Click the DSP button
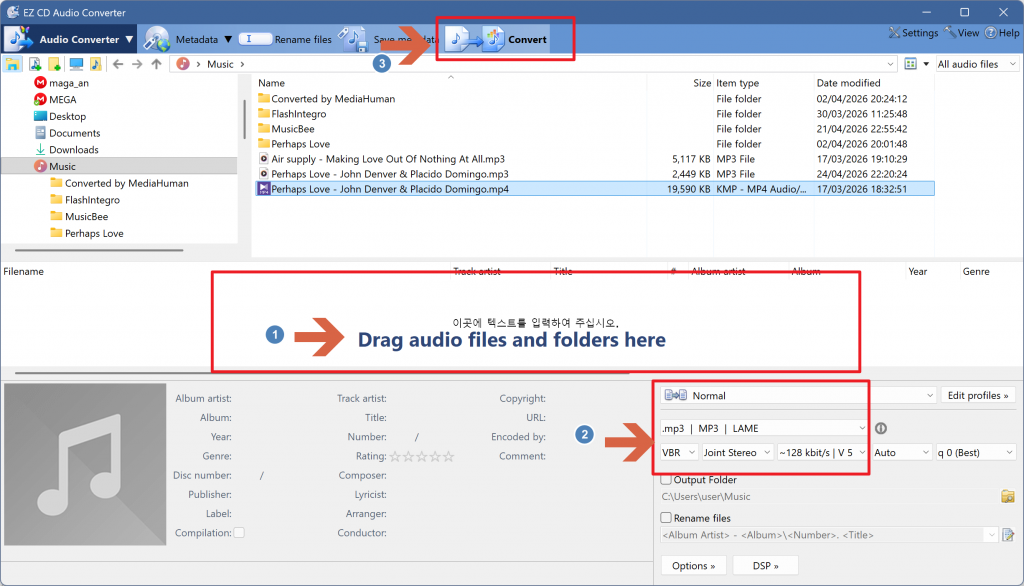 tap(765, 565)
